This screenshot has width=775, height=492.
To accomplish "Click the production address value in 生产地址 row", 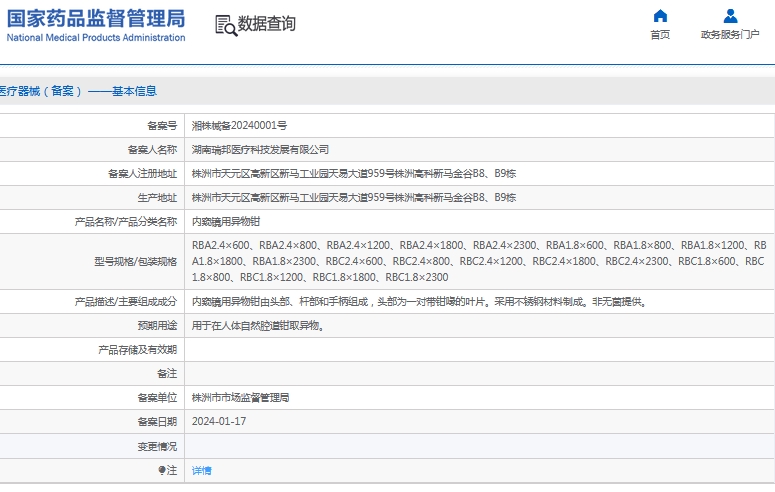I will (354, 198).
